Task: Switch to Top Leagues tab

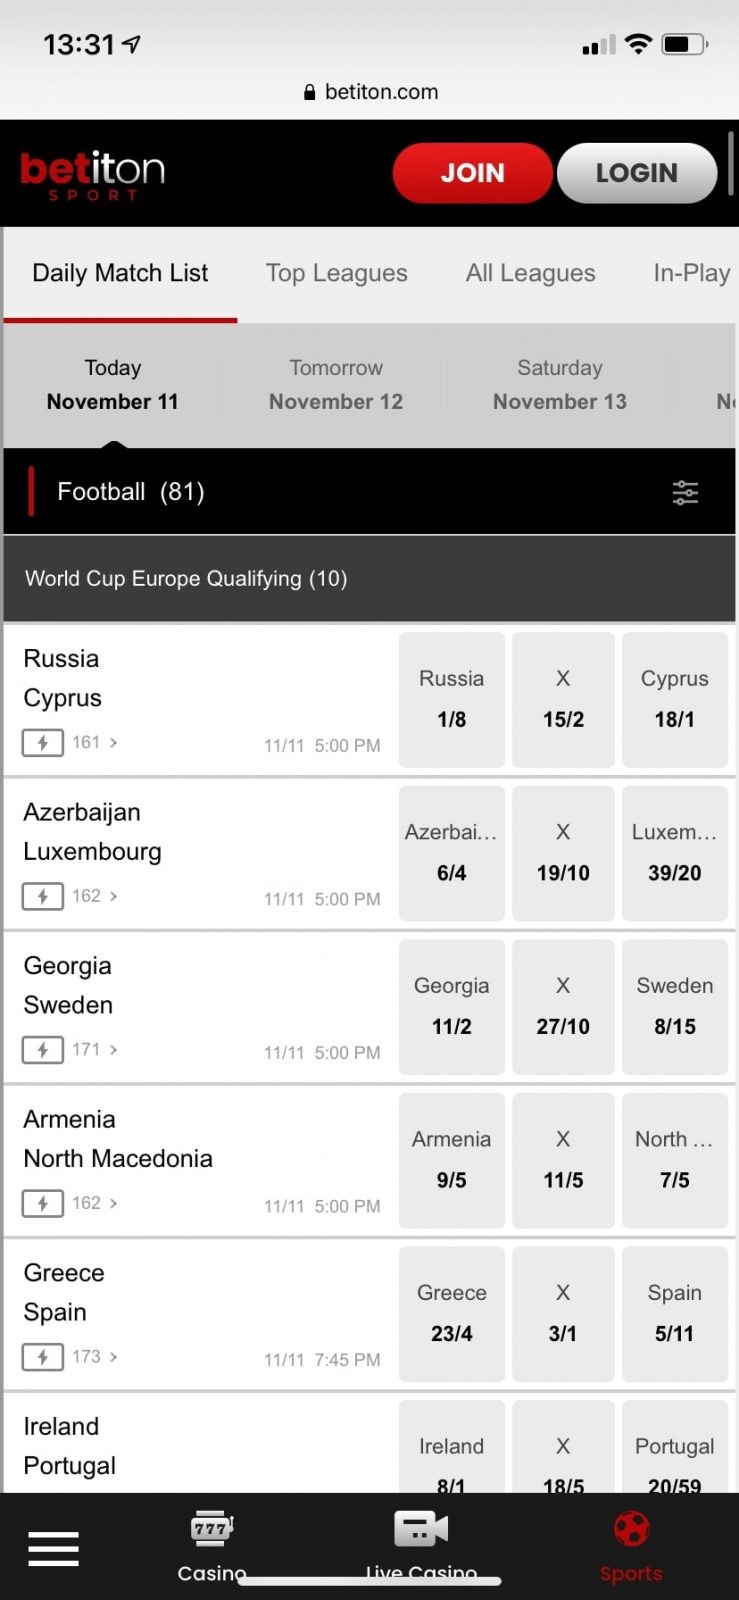Action: click(x=336, y=273)
